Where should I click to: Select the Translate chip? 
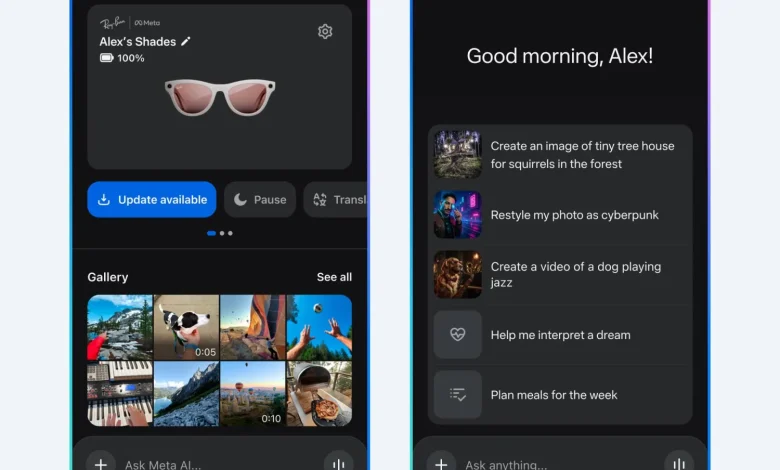336,199
